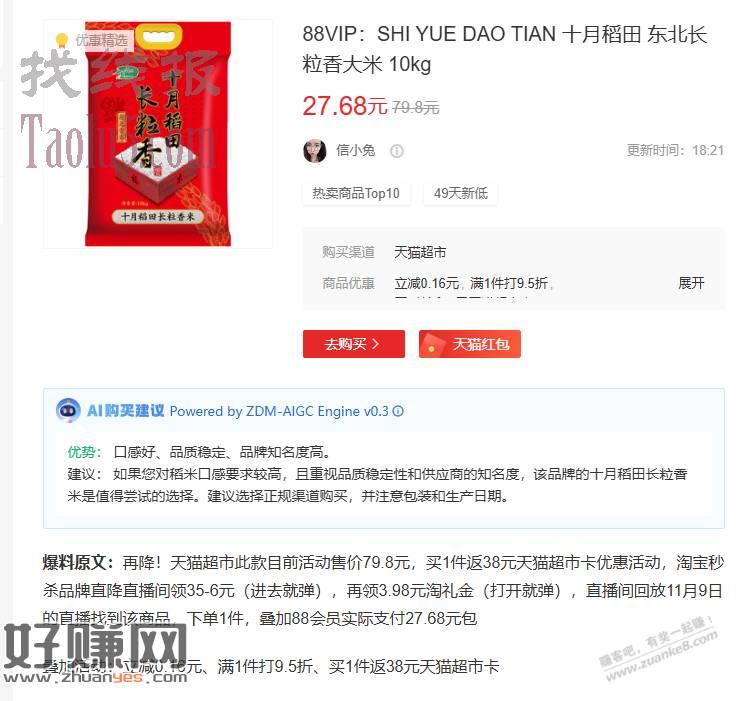Click the info icon beside 信小兔
Viewport: 742px width, 701px height.
coord(397,151)
